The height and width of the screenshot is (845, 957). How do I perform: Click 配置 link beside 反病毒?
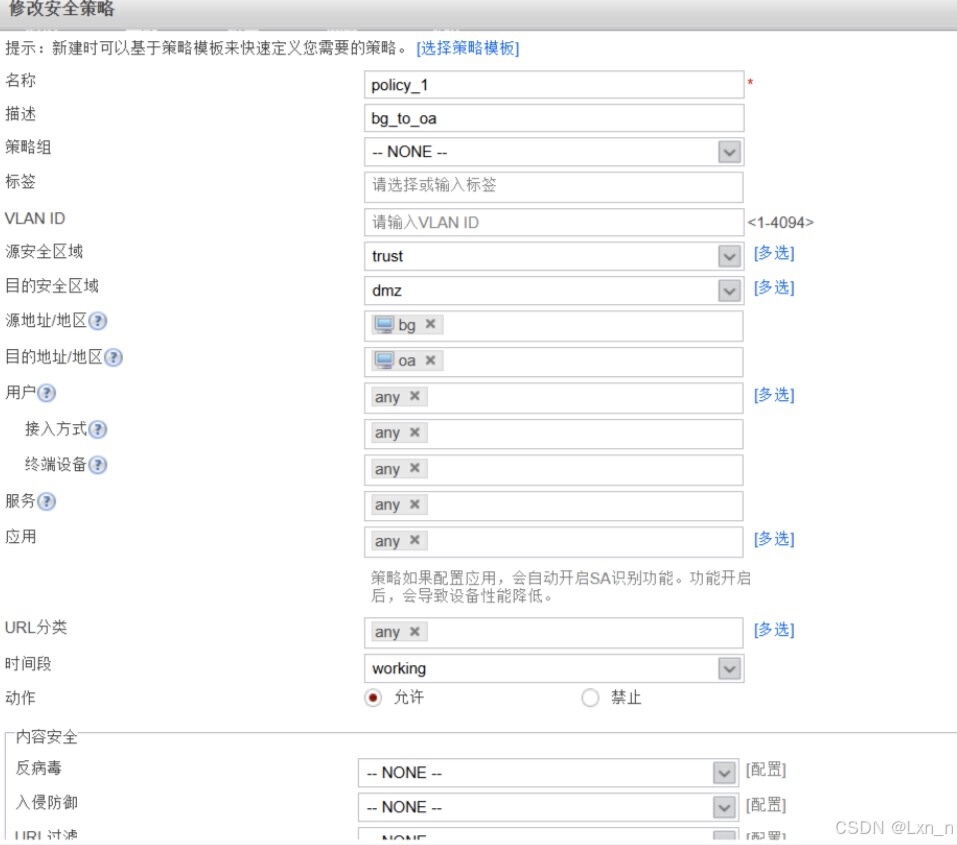click(x=766, y=769)
